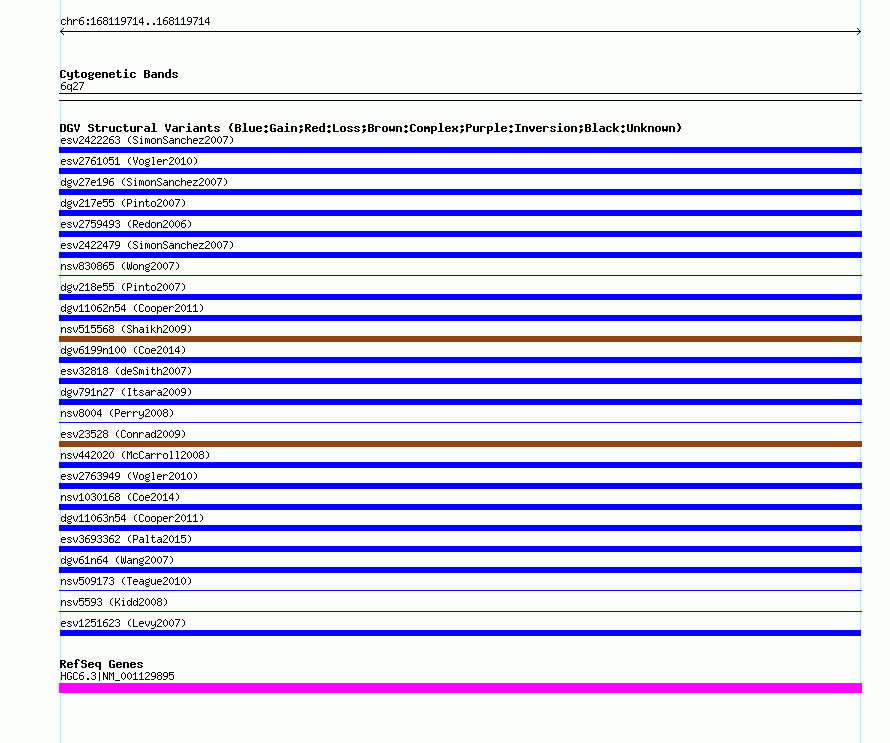Select esv2763949 (Vogler2010) label
The image size is (890, 743).
click(x=129, y=476)
